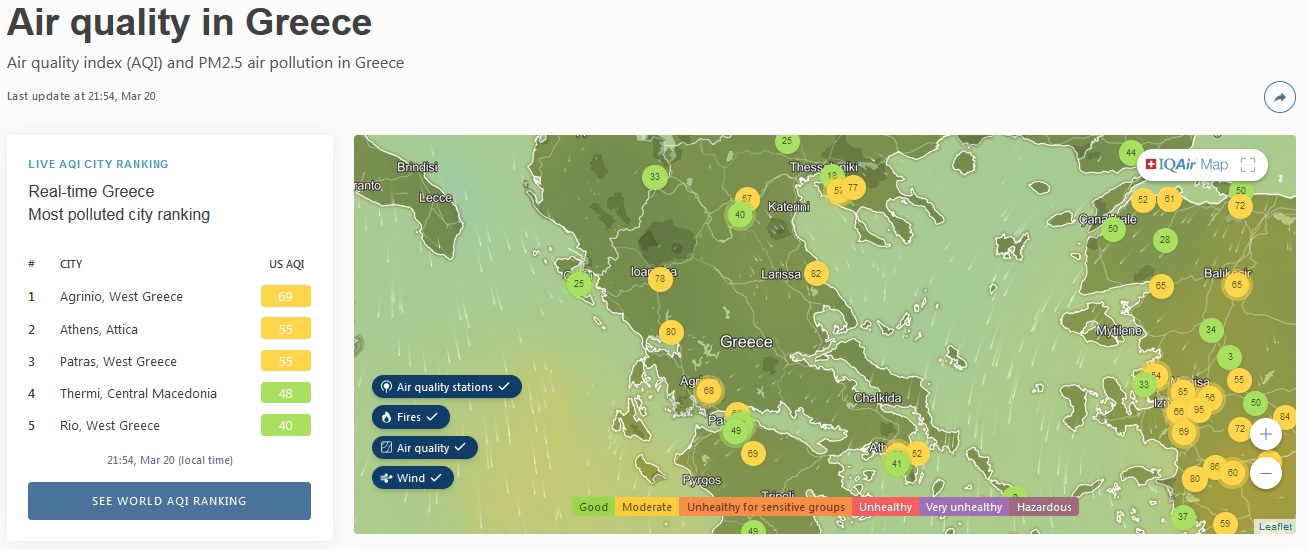Open Athens, Attica ranking row
1308x549 pixels.
click(x=169, y=329)
